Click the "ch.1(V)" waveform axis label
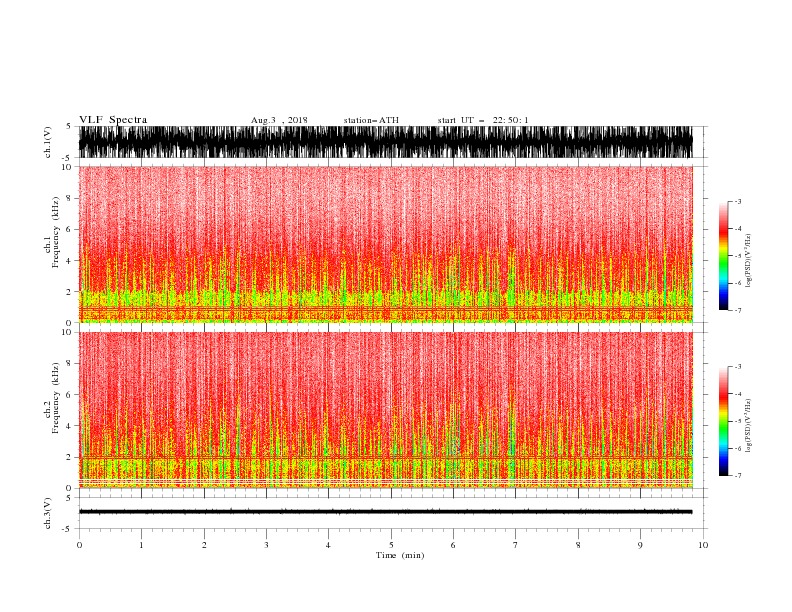 (48, 142)
